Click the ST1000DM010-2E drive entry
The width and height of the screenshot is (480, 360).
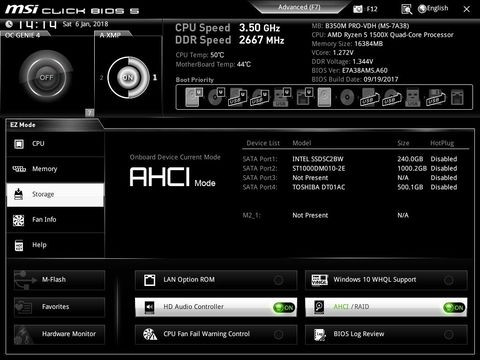click(x=318, y=168)
